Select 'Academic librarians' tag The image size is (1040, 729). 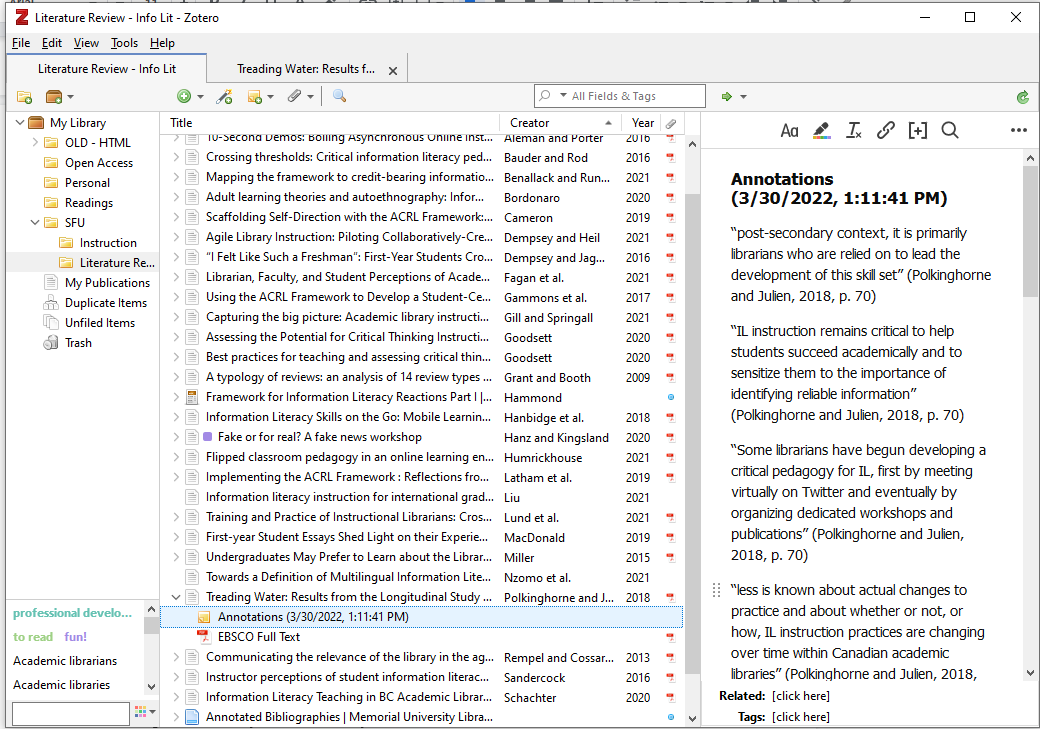click(65, 661)
